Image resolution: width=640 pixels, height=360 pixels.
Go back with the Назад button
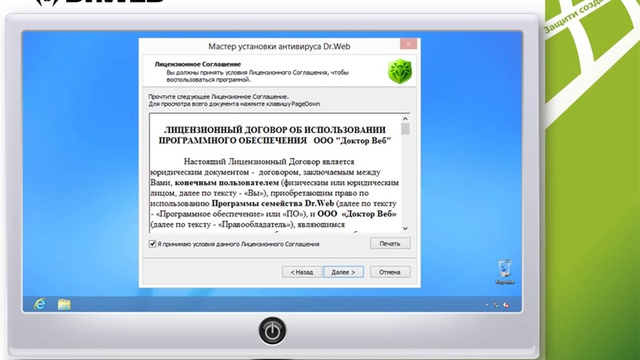coord(302,272)
